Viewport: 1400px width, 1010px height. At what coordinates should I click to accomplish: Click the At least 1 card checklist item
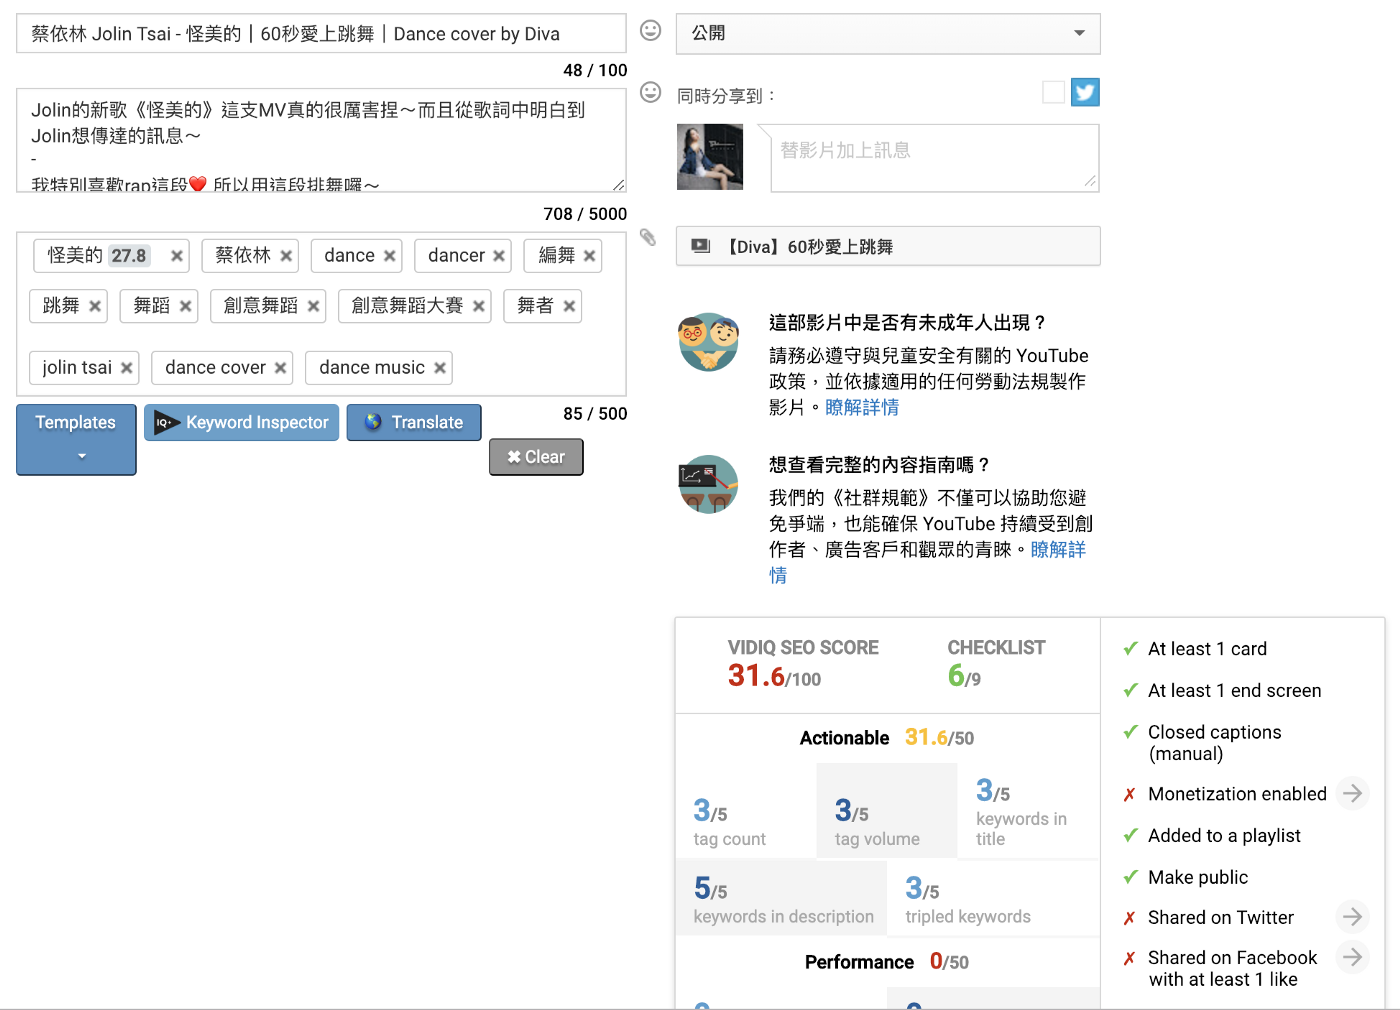1207,649
